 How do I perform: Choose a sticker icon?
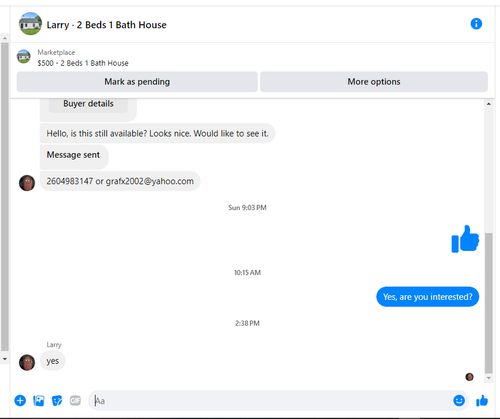click(x=57, y=400)
